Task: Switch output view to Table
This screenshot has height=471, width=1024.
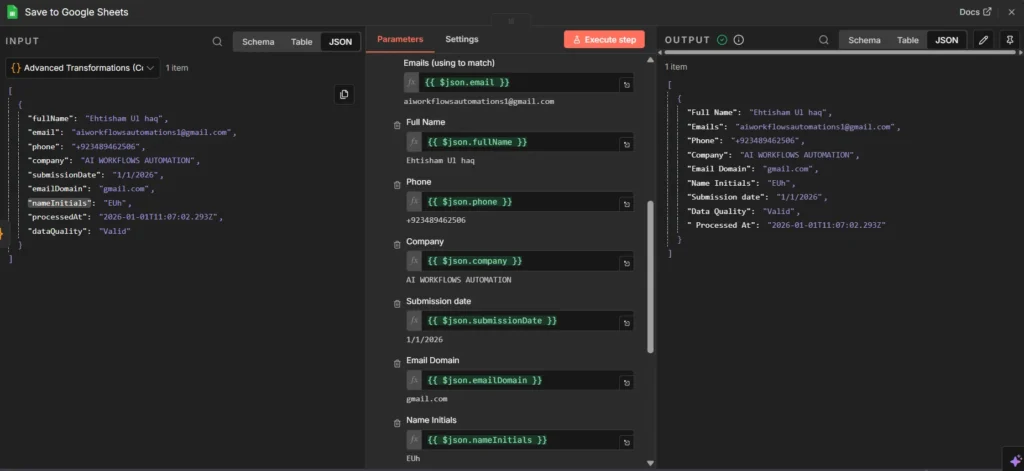Action: pos(907,40)
